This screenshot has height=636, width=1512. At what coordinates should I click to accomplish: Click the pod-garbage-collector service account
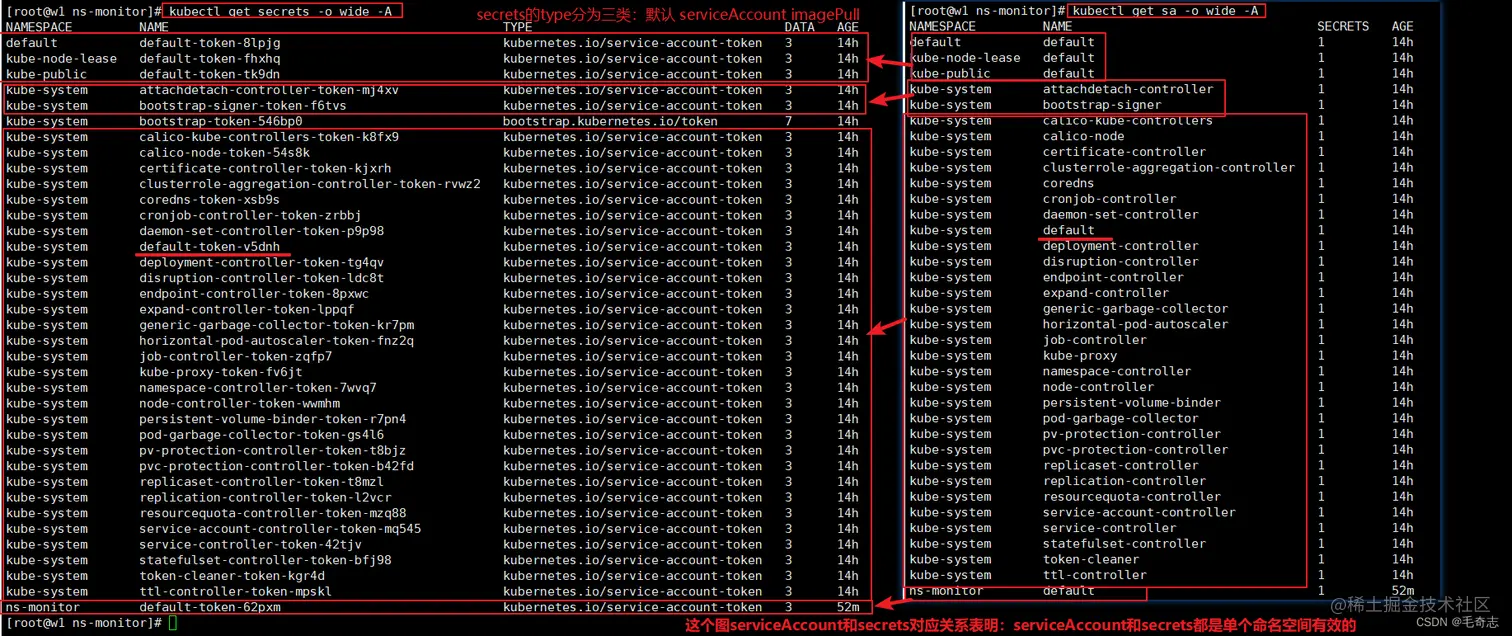coord(1121,419)
